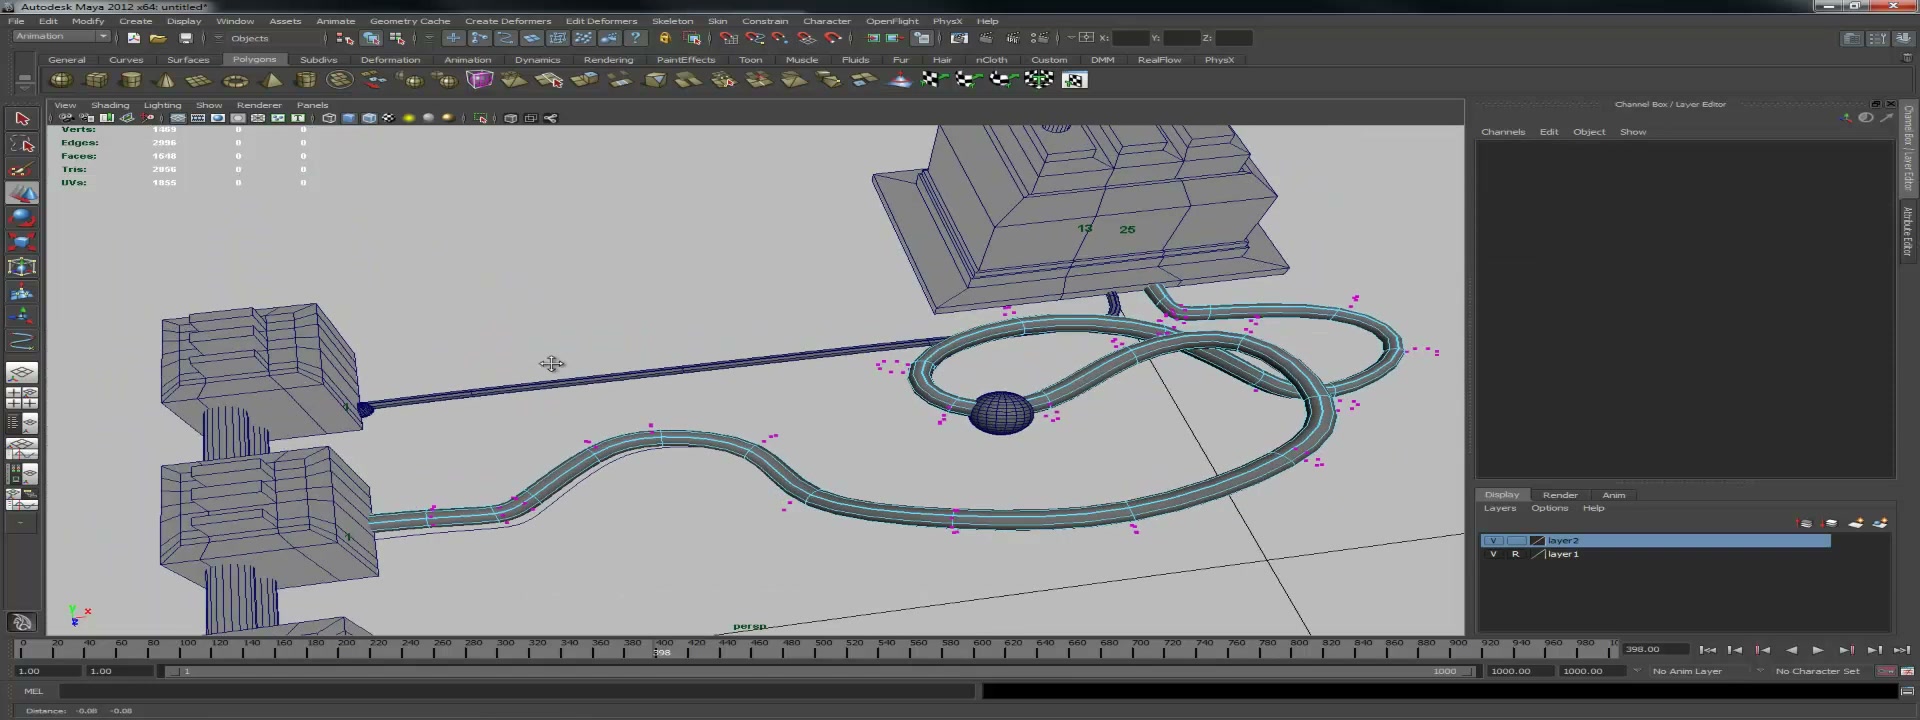
Task: Toggle visibility V box of layer2
Action: 1493,541
